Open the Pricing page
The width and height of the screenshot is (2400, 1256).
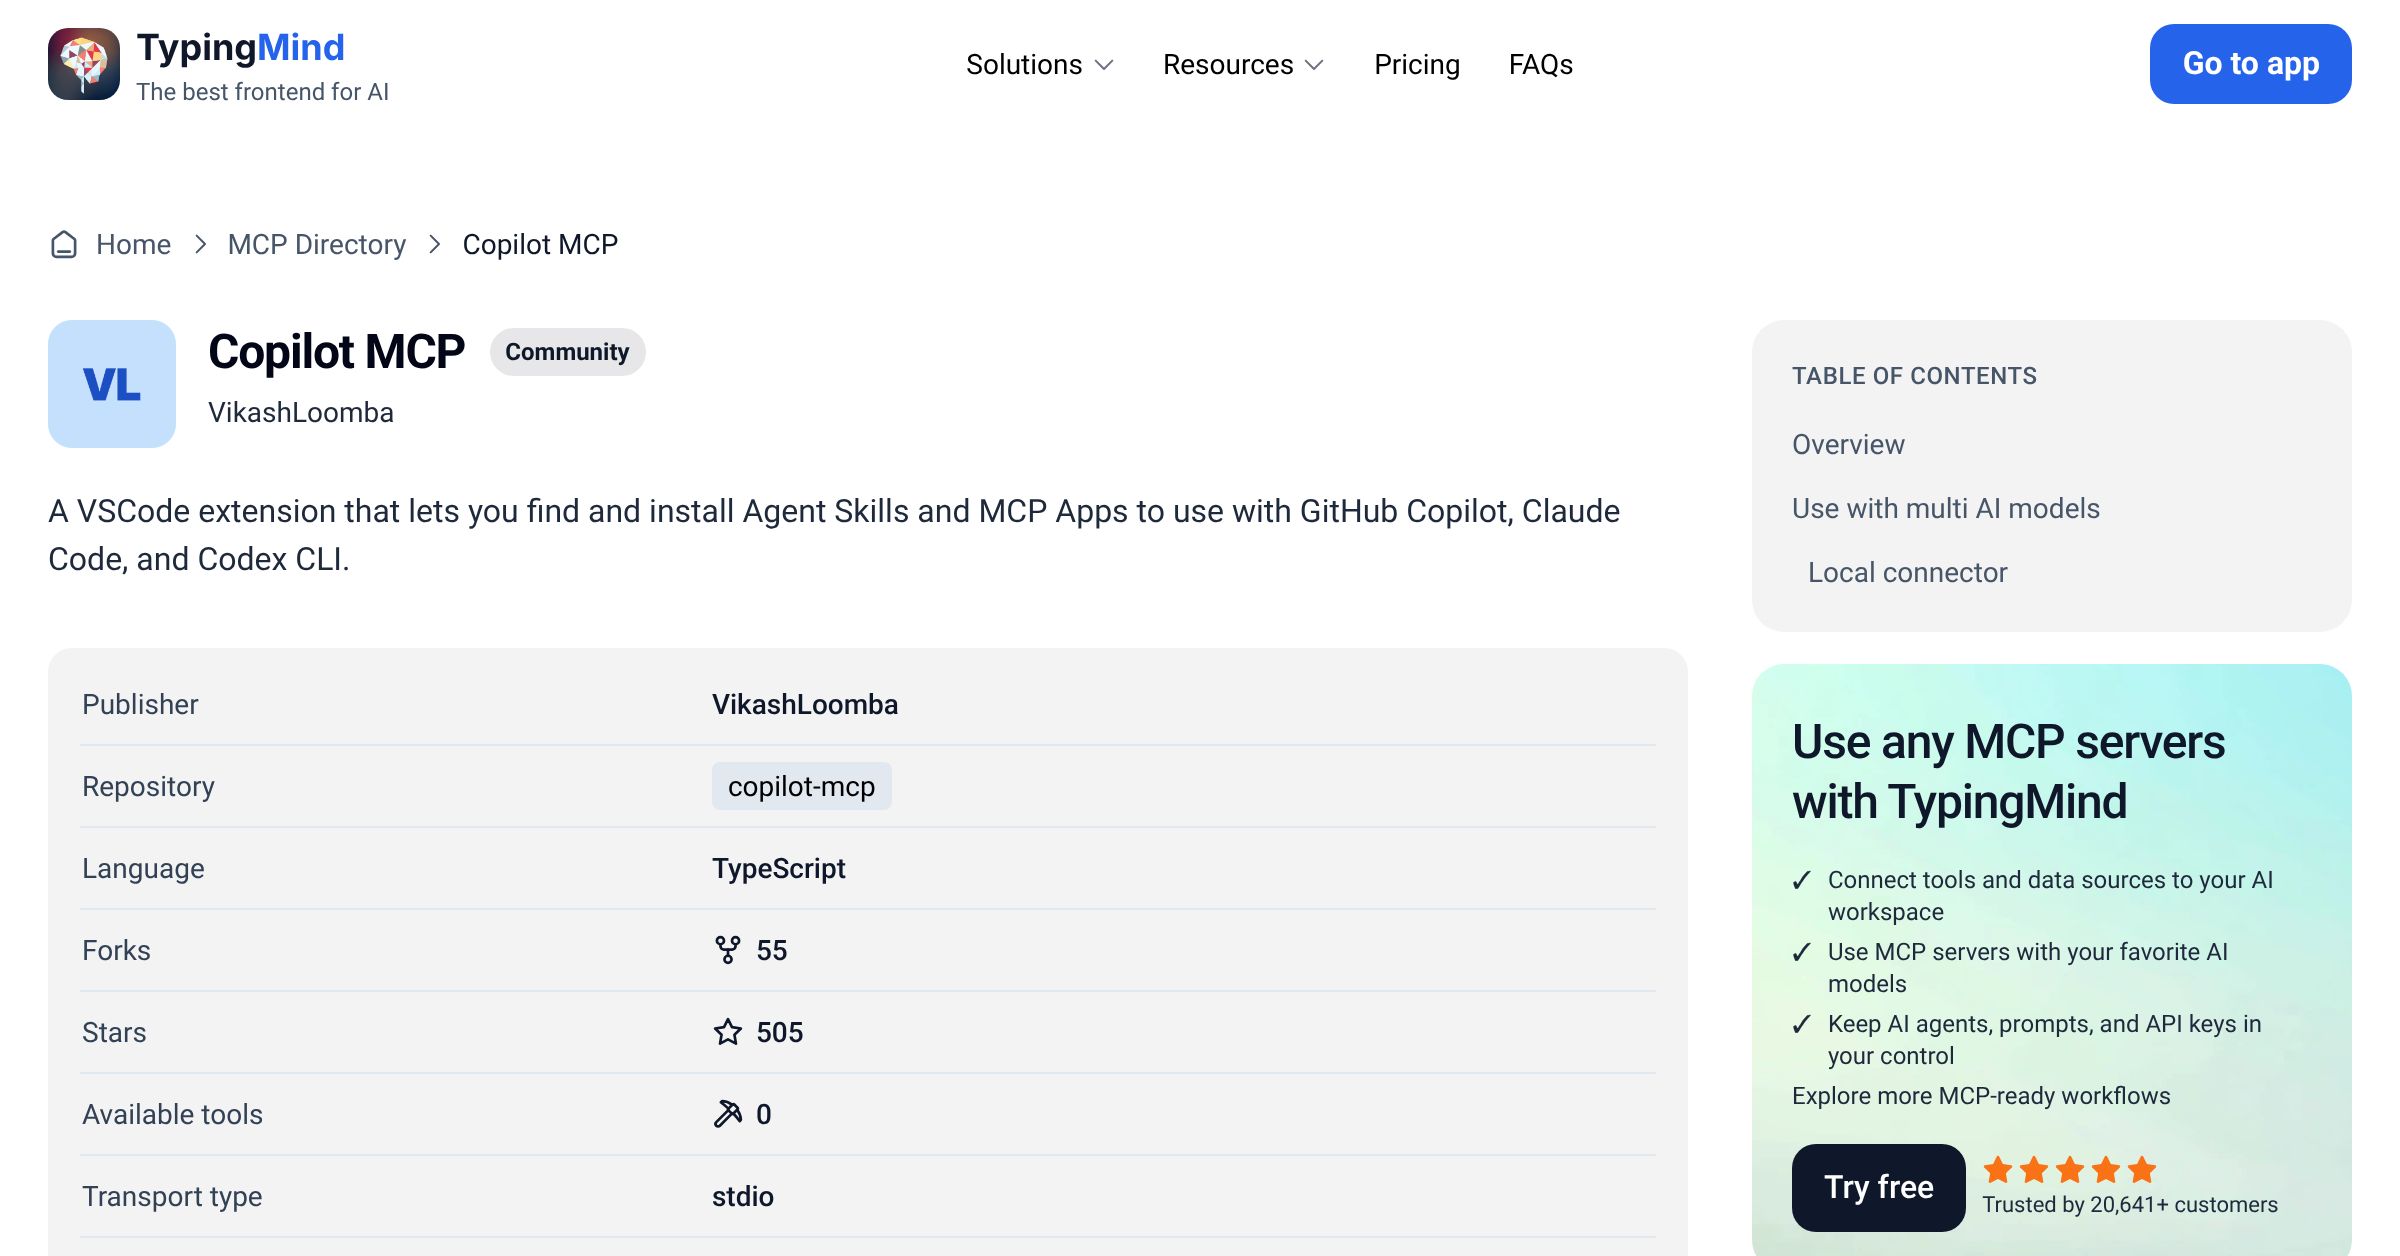(x=1417, y=64)
